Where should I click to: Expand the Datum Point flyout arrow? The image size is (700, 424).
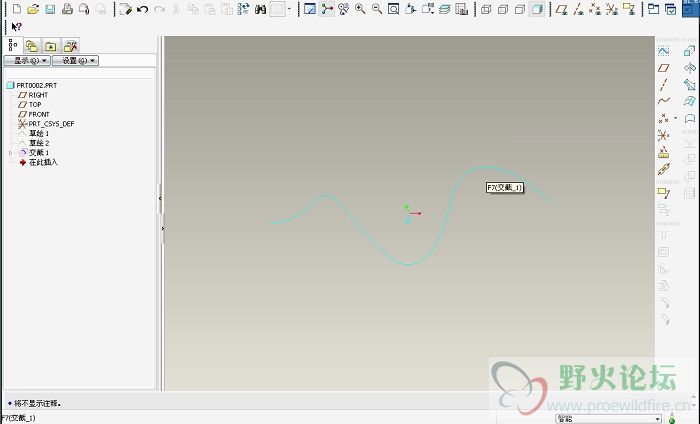point(675,118)
